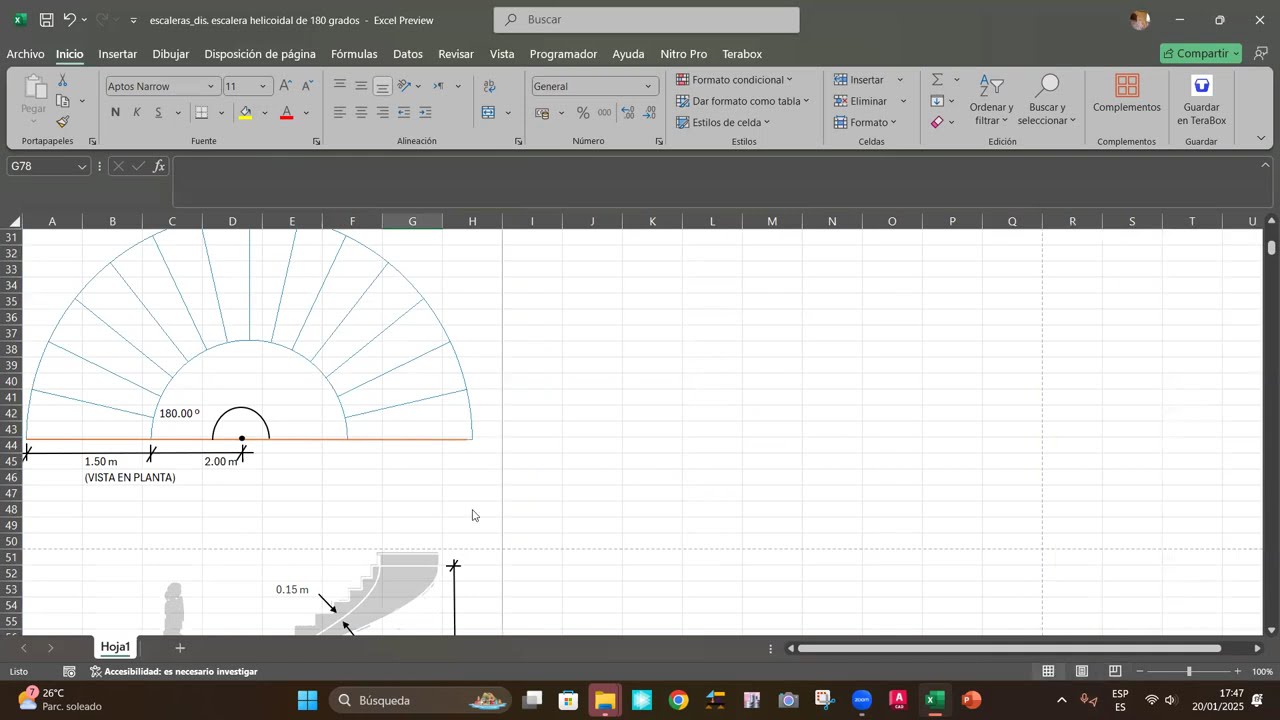Switch to the Fórmulas tab
This screenshot has height=720, width=1280.
pyautogui.click(x=354, y=54)
